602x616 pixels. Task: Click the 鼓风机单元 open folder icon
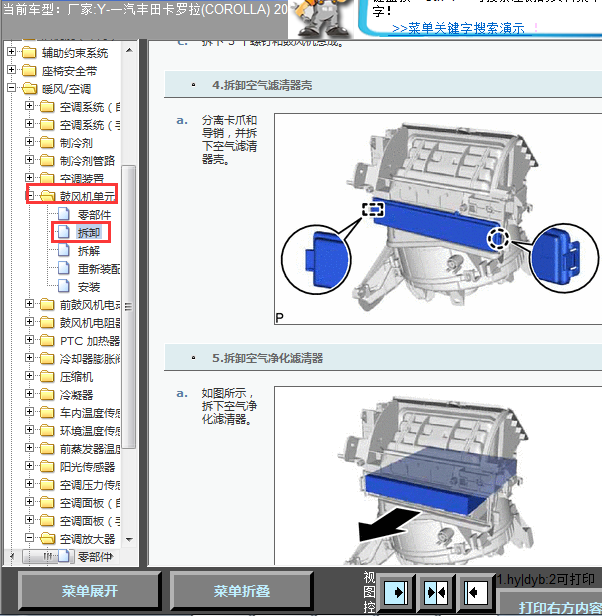48,196
